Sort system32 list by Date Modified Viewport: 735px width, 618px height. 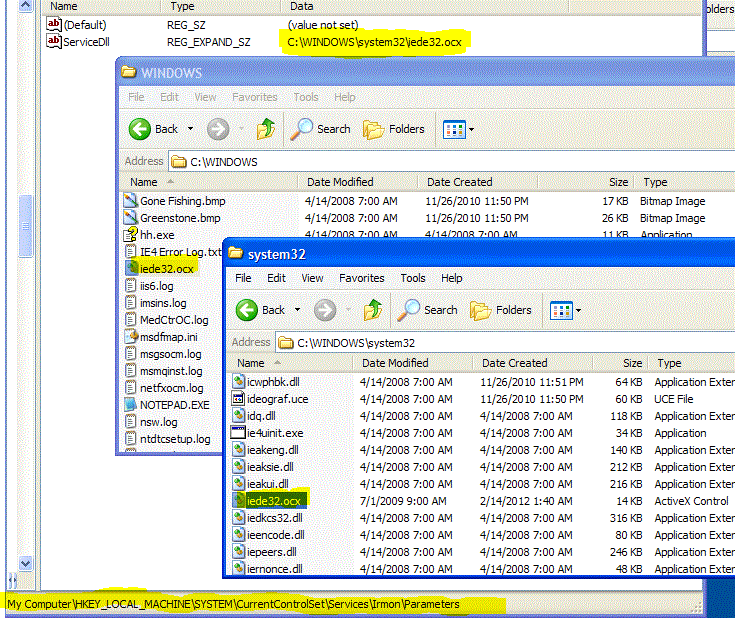(x=413, y=363)
